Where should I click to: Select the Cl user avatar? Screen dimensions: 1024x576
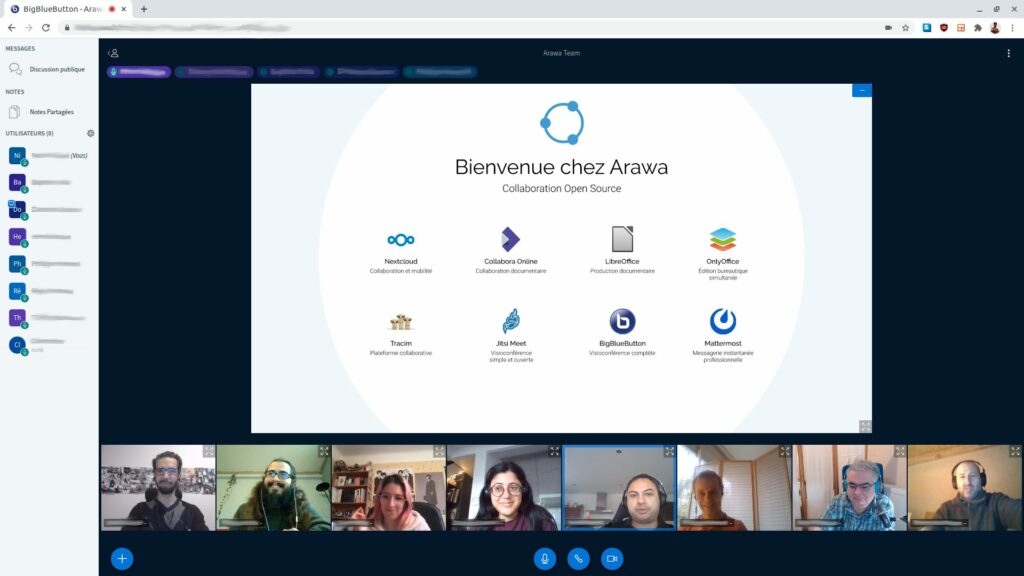coord(18,345)
